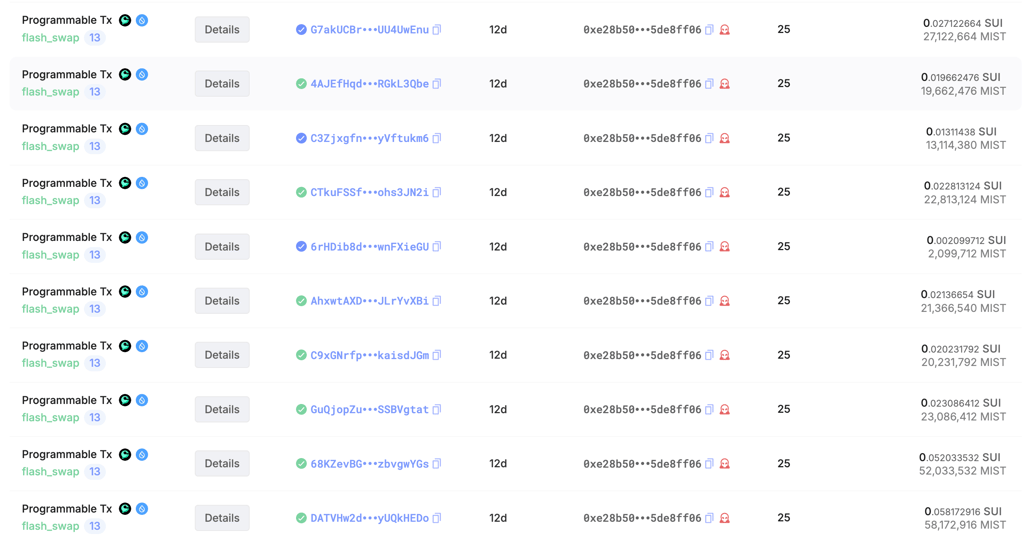Copy sender address in C3Zjxgfn row
The width and height of the screenshot is (1024, 544).
709,138
